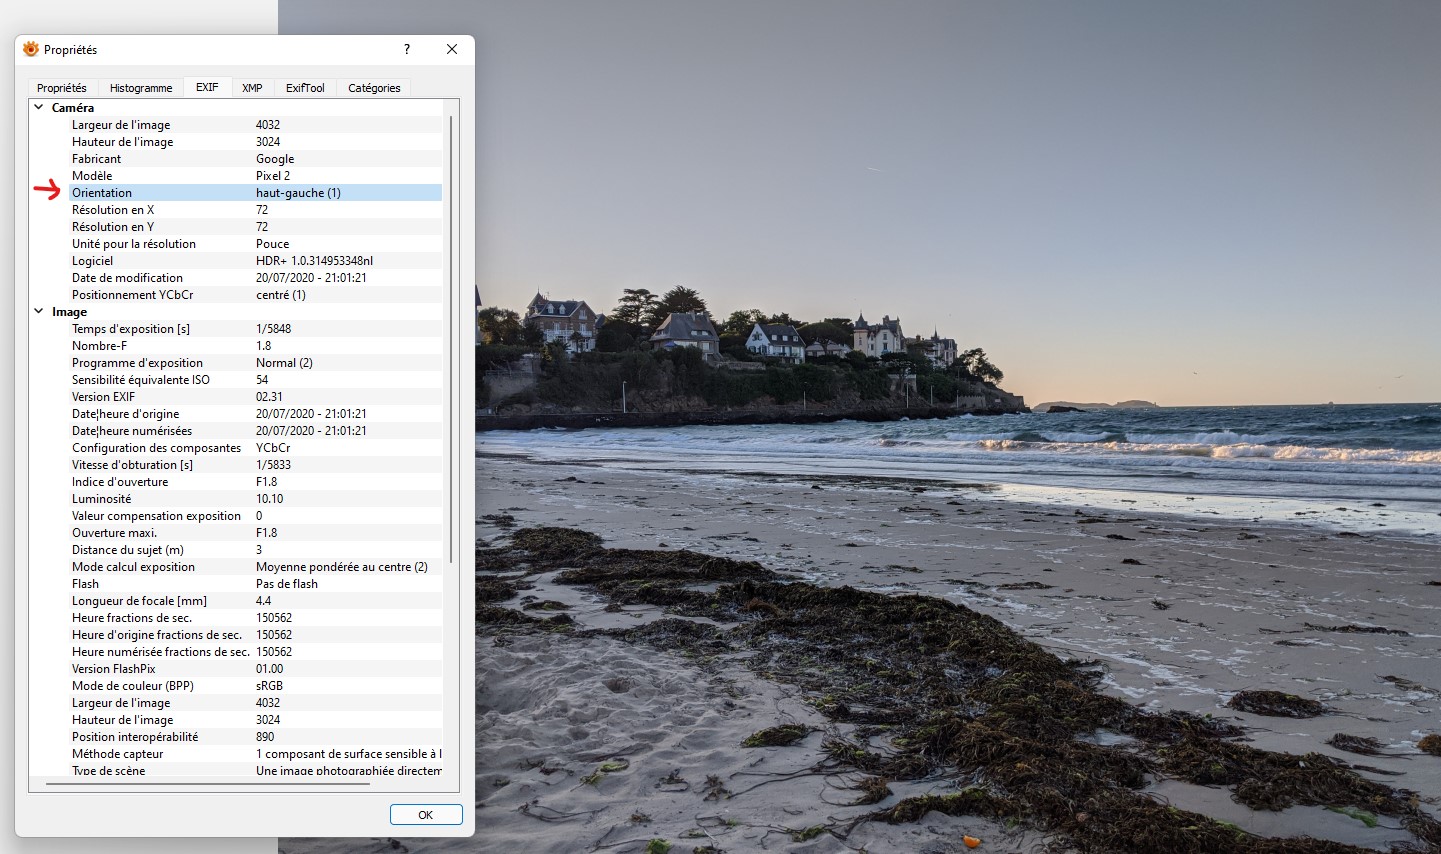This screenshot has width=1441, height=854.
Task: Click the OK button
Action: point(426,815)
